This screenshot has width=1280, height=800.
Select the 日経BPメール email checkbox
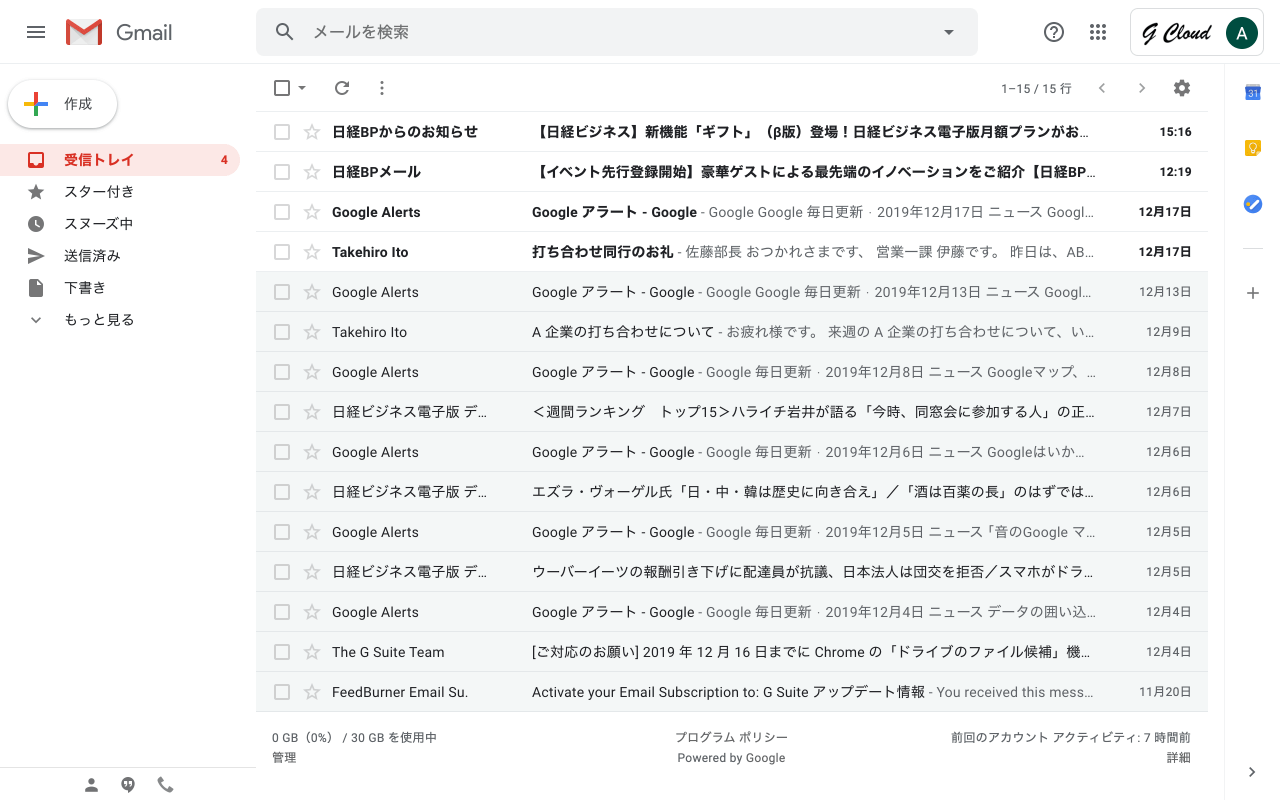point(282,172)
